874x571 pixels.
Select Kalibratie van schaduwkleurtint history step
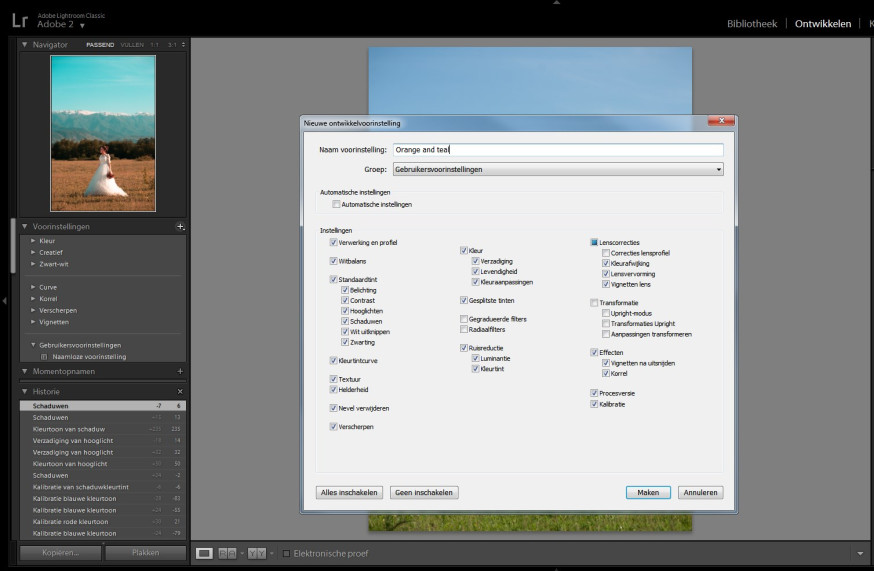(x=103, y=487)
